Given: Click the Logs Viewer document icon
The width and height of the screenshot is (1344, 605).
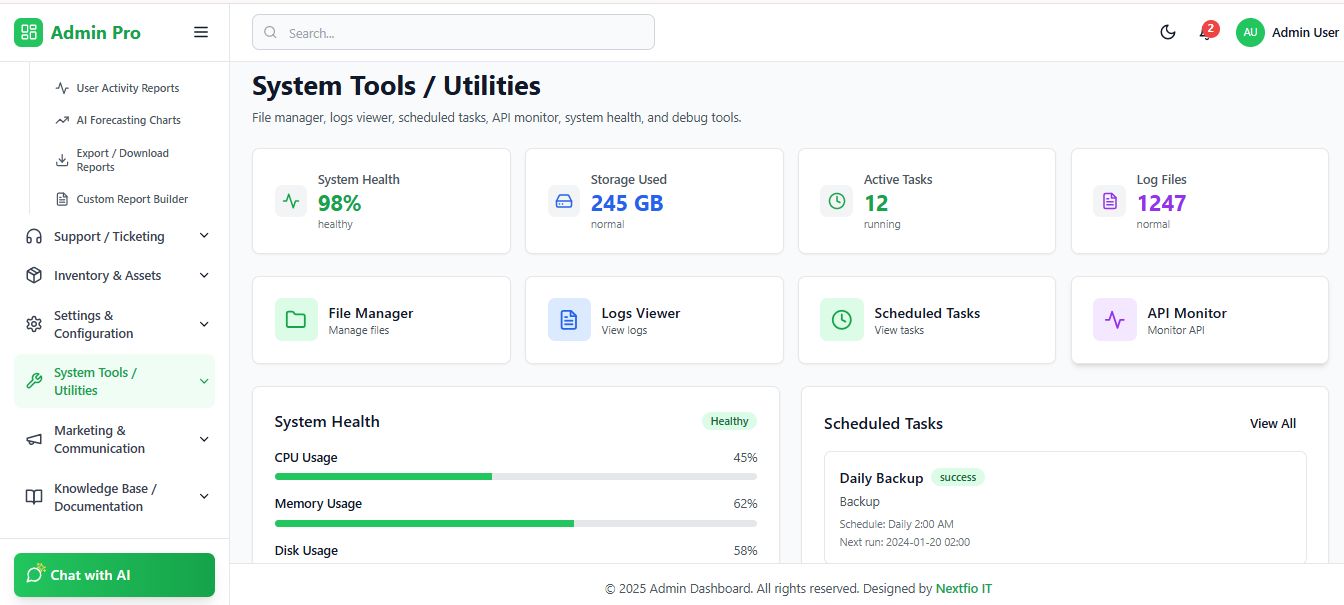Looking at the screenshot, I should click(569, 320).
